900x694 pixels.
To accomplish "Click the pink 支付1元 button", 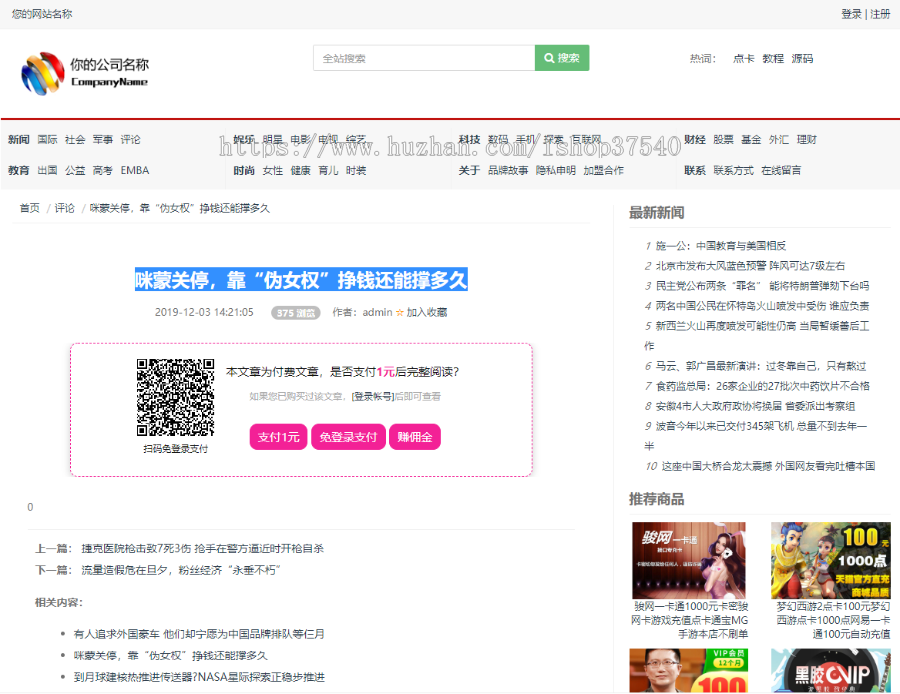I will (x=279, y=437).
